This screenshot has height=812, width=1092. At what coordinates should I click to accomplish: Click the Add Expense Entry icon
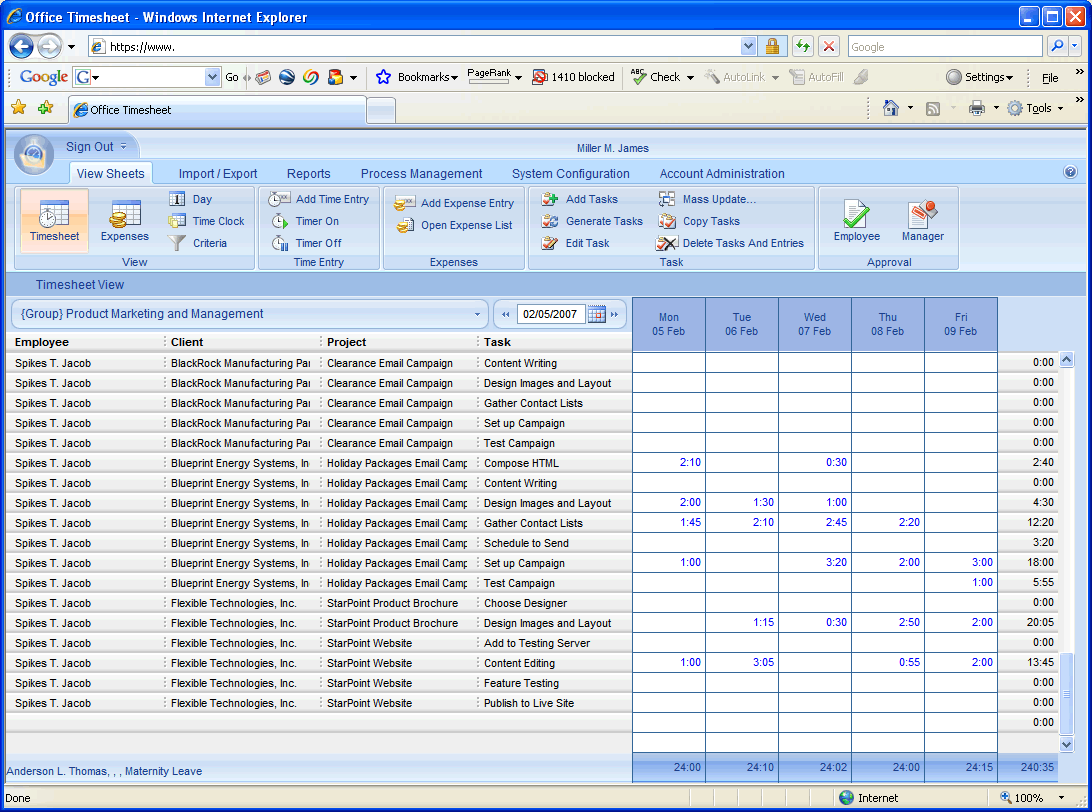(405, 203)
